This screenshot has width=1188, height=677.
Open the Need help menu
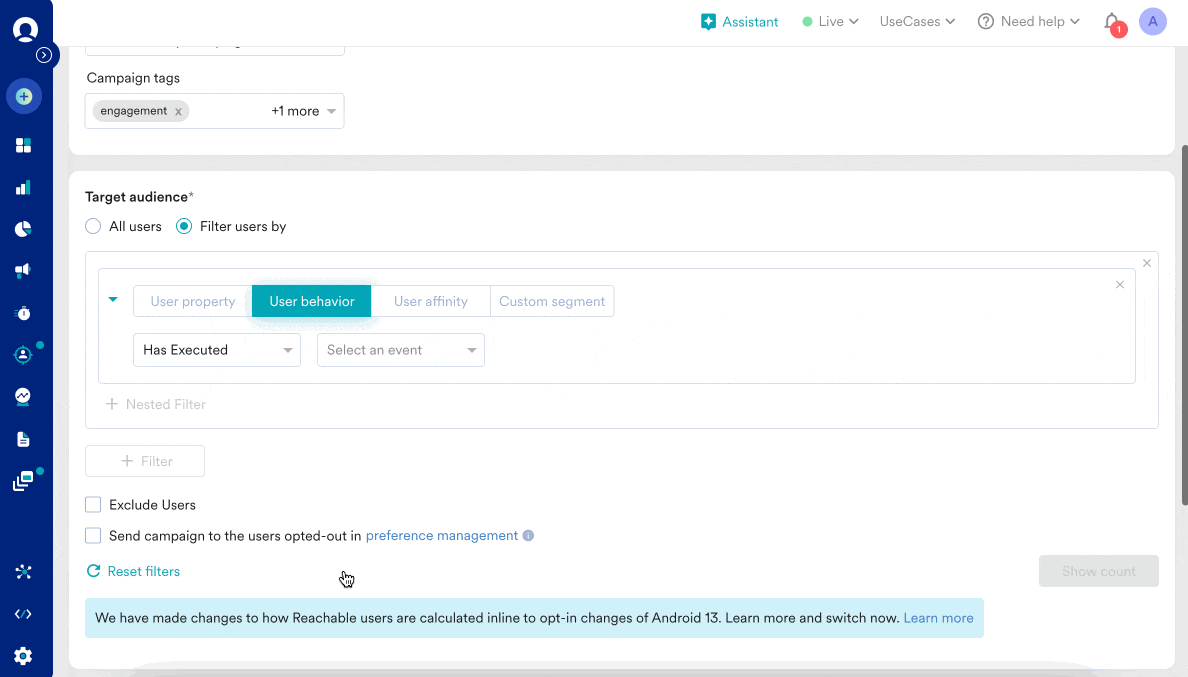pyautogui.click(x=1028, y=22)
